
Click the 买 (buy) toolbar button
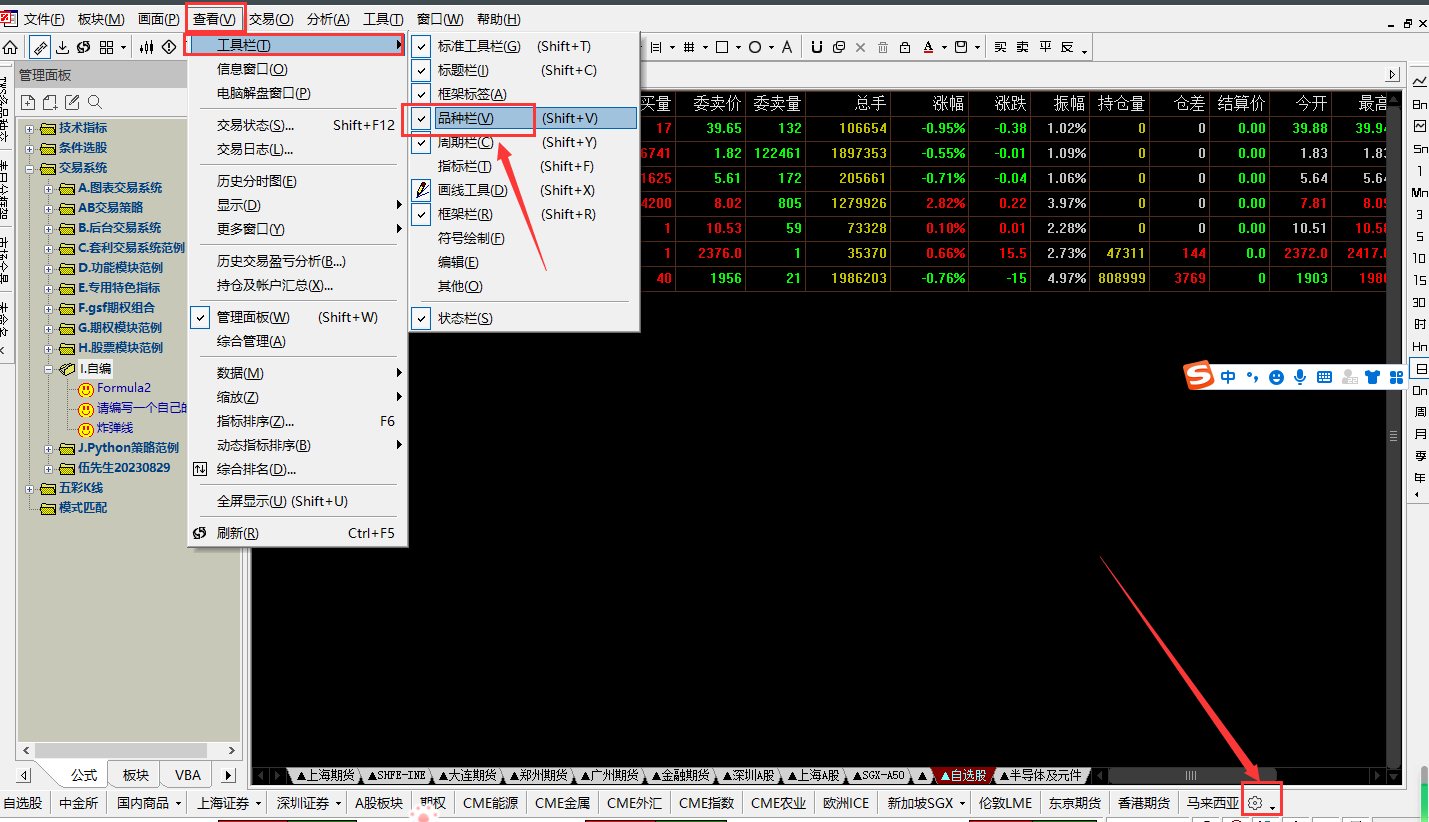click(x=1000, y=47)
